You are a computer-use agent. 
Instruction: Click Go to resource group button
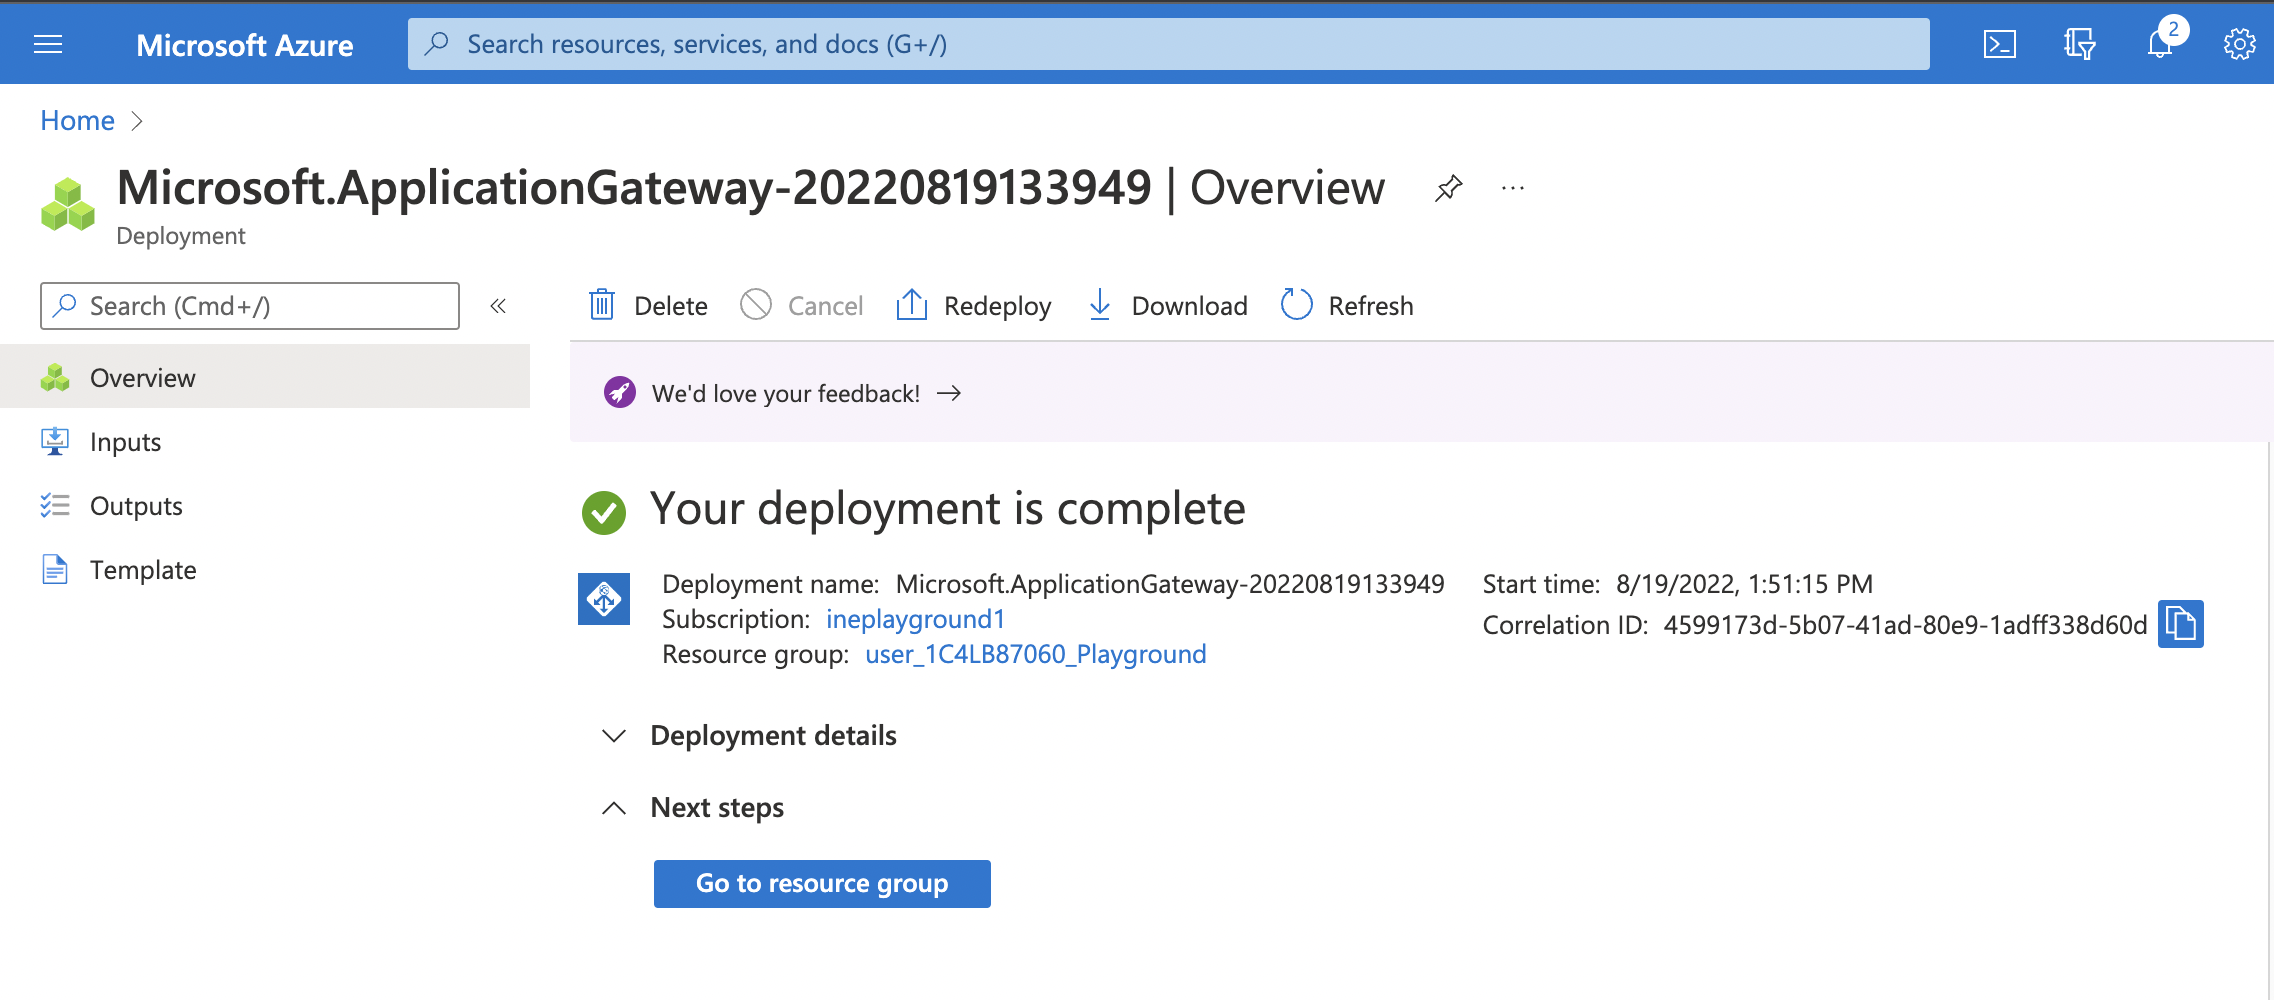tap(821, 884)
